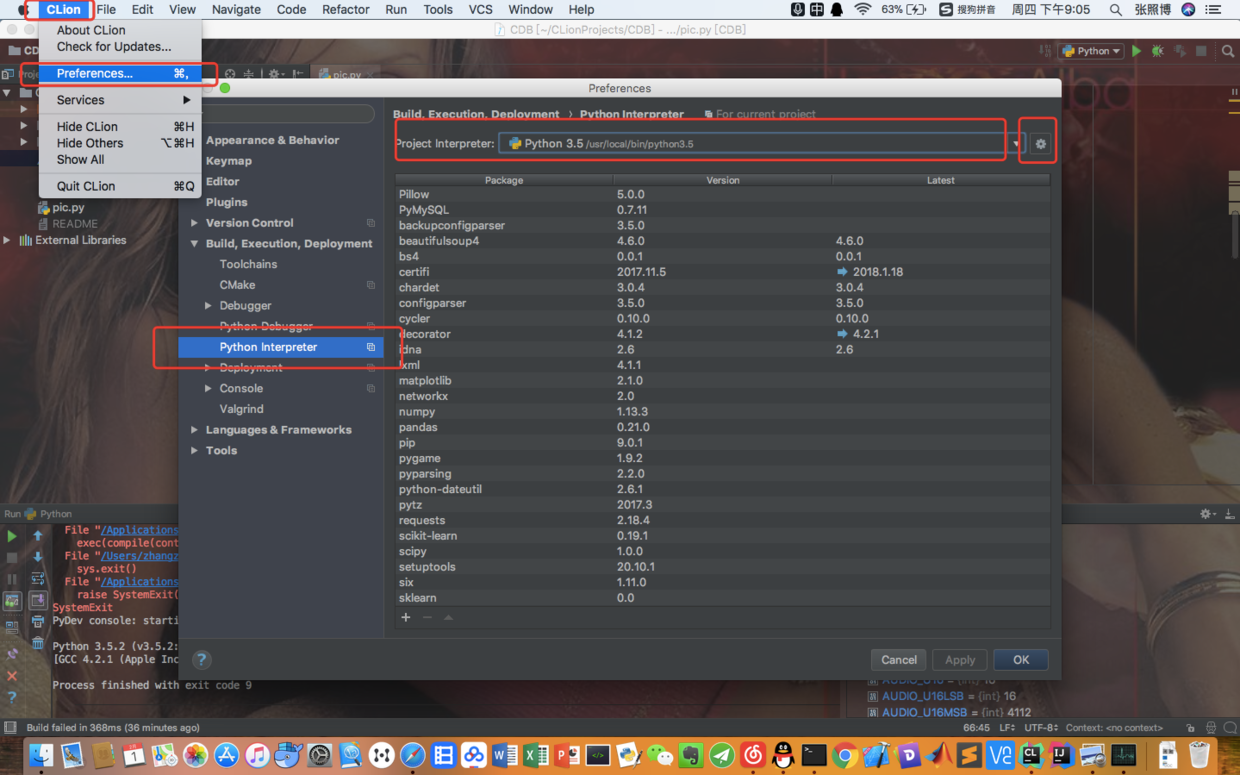
Task: Open the Preferences help question mark
Action: (x=201, y=659)
